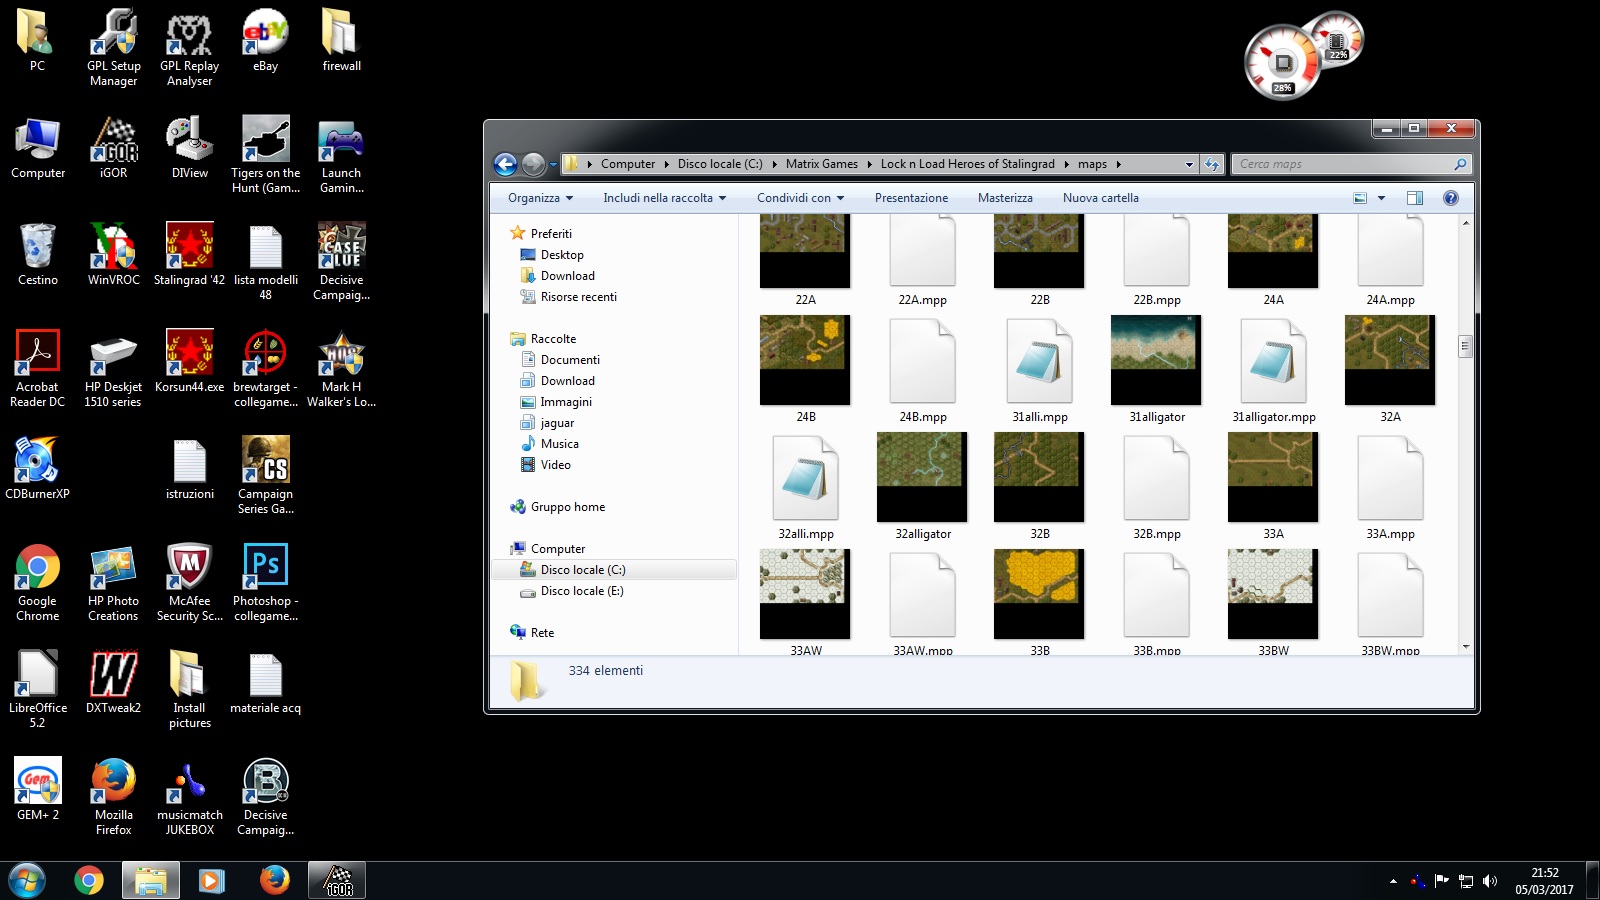Select the 31alli.mpp notepad file
This screenshot has height=900, width=1600.
click(1039, 369)
